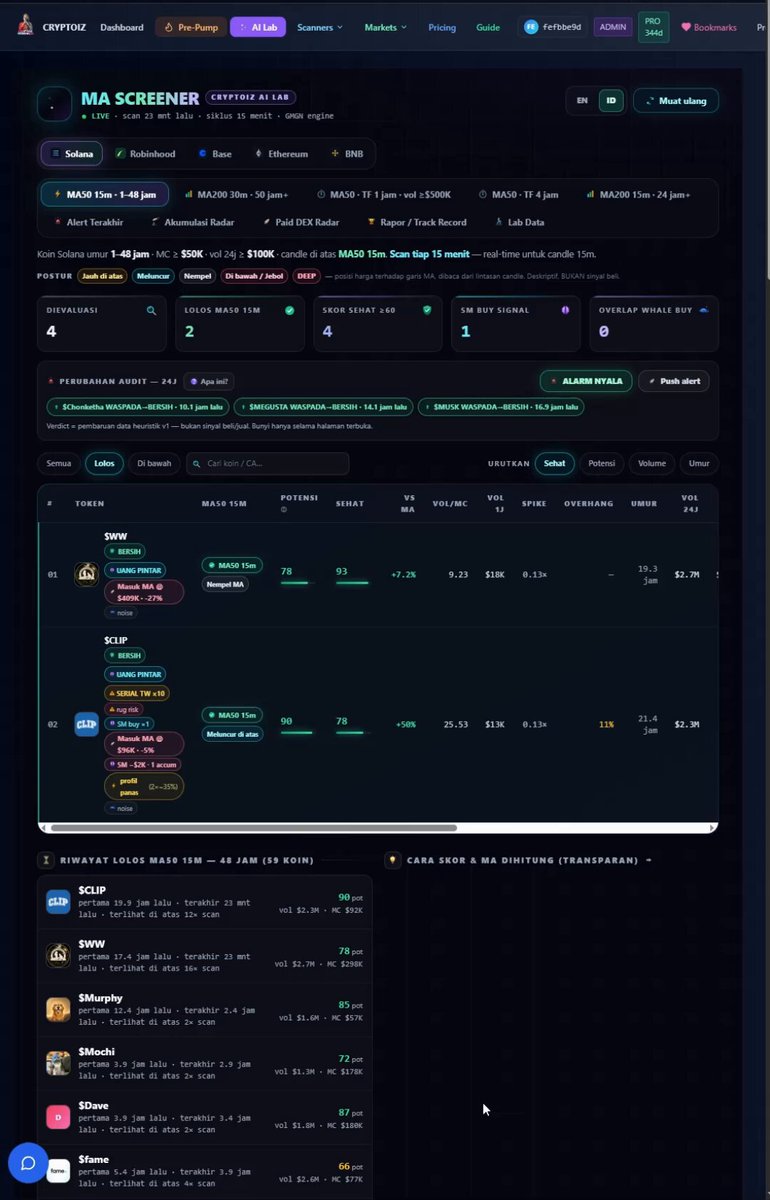Image resolution: width=770 pixels, height=1200 pixels.
Task: Click $MEGUSTA WASPADA→BERSIH audit chip
Action: (324, 407)
